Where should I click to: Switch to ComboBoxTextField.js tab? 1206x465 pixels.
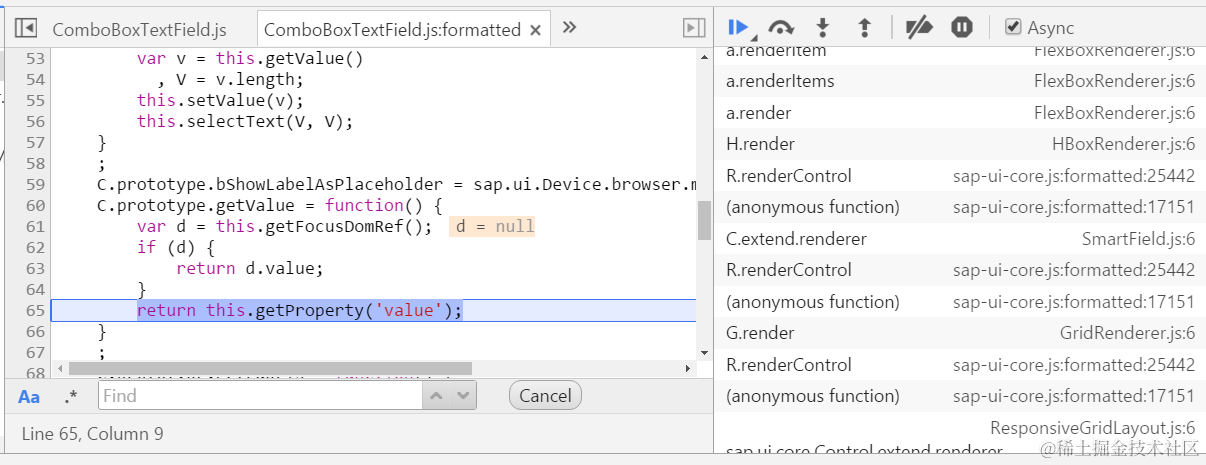tap(139, 30)
